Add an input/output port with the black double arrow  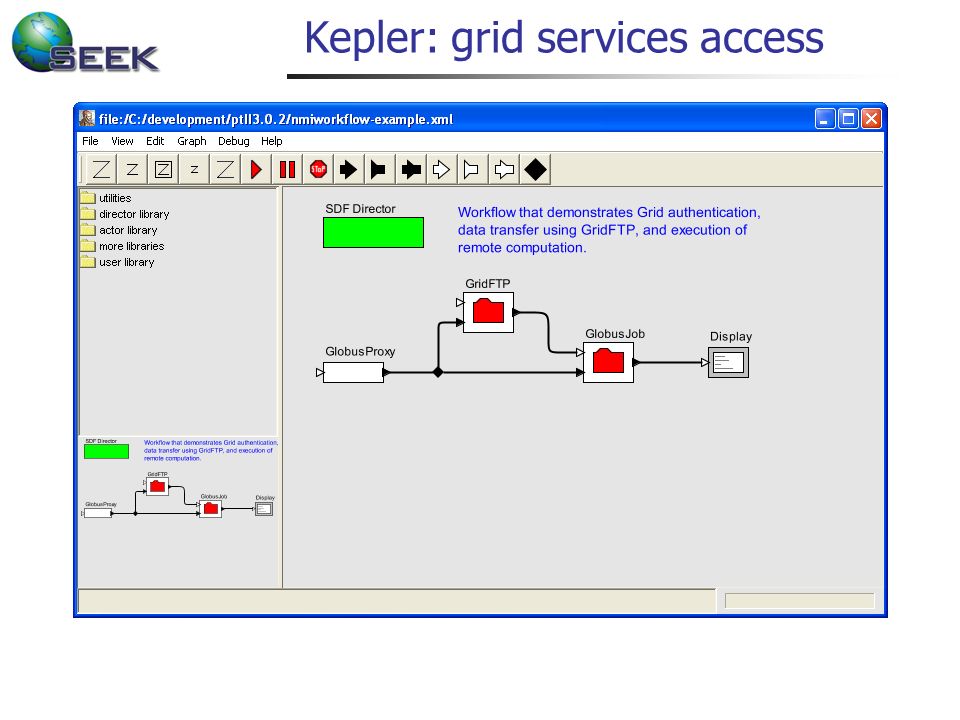point(411,169)
